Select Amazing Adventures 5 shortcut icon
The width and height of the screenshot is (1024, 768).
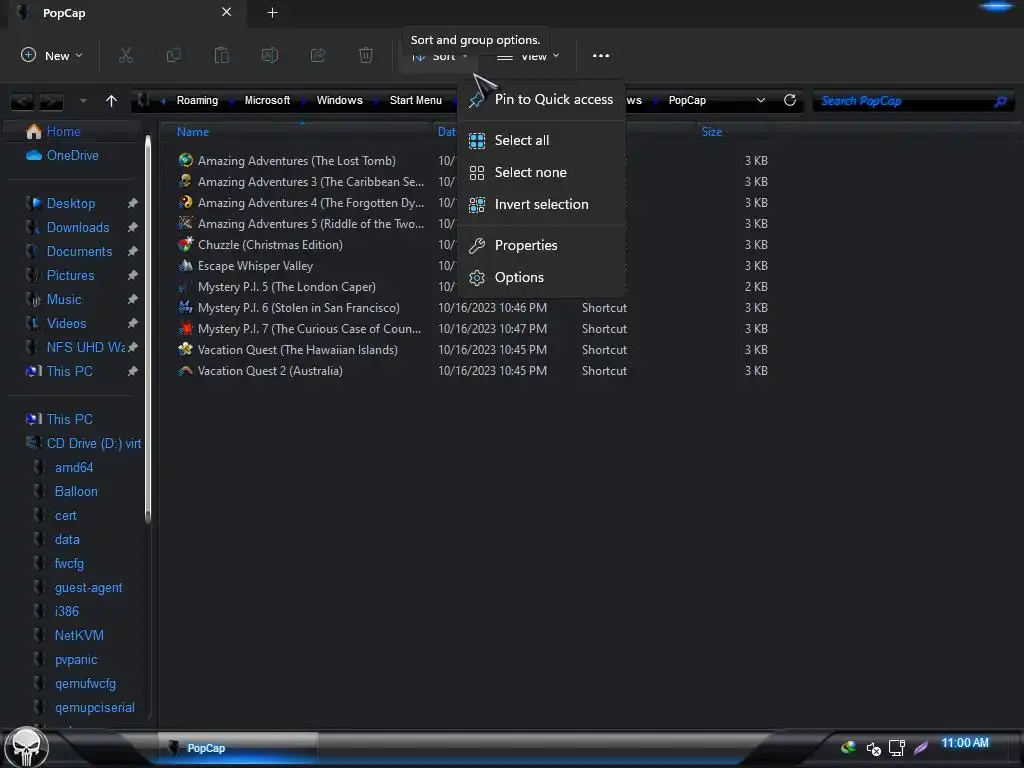point(185,223)
